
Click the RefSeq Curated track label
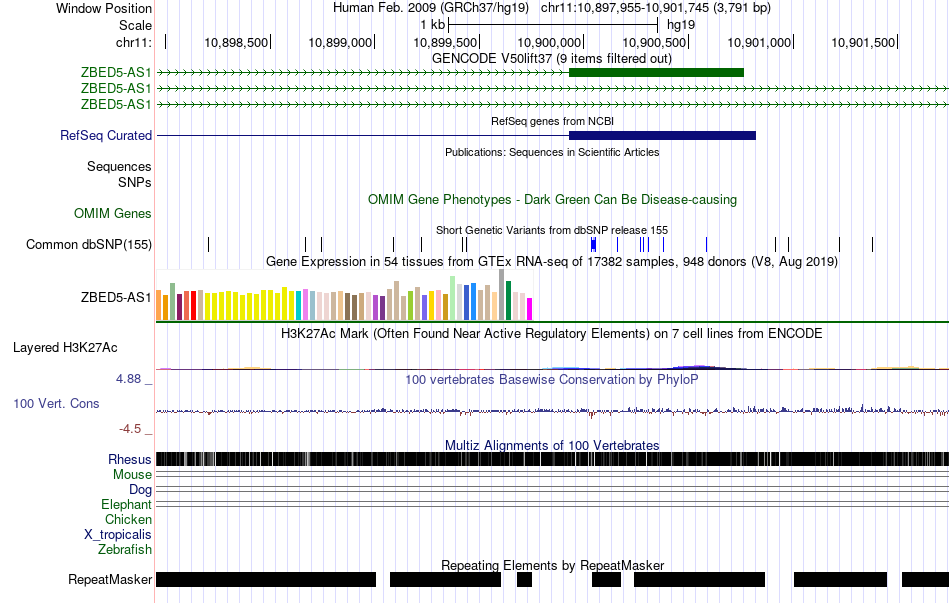pyautogui.click(x=106, y=135)
